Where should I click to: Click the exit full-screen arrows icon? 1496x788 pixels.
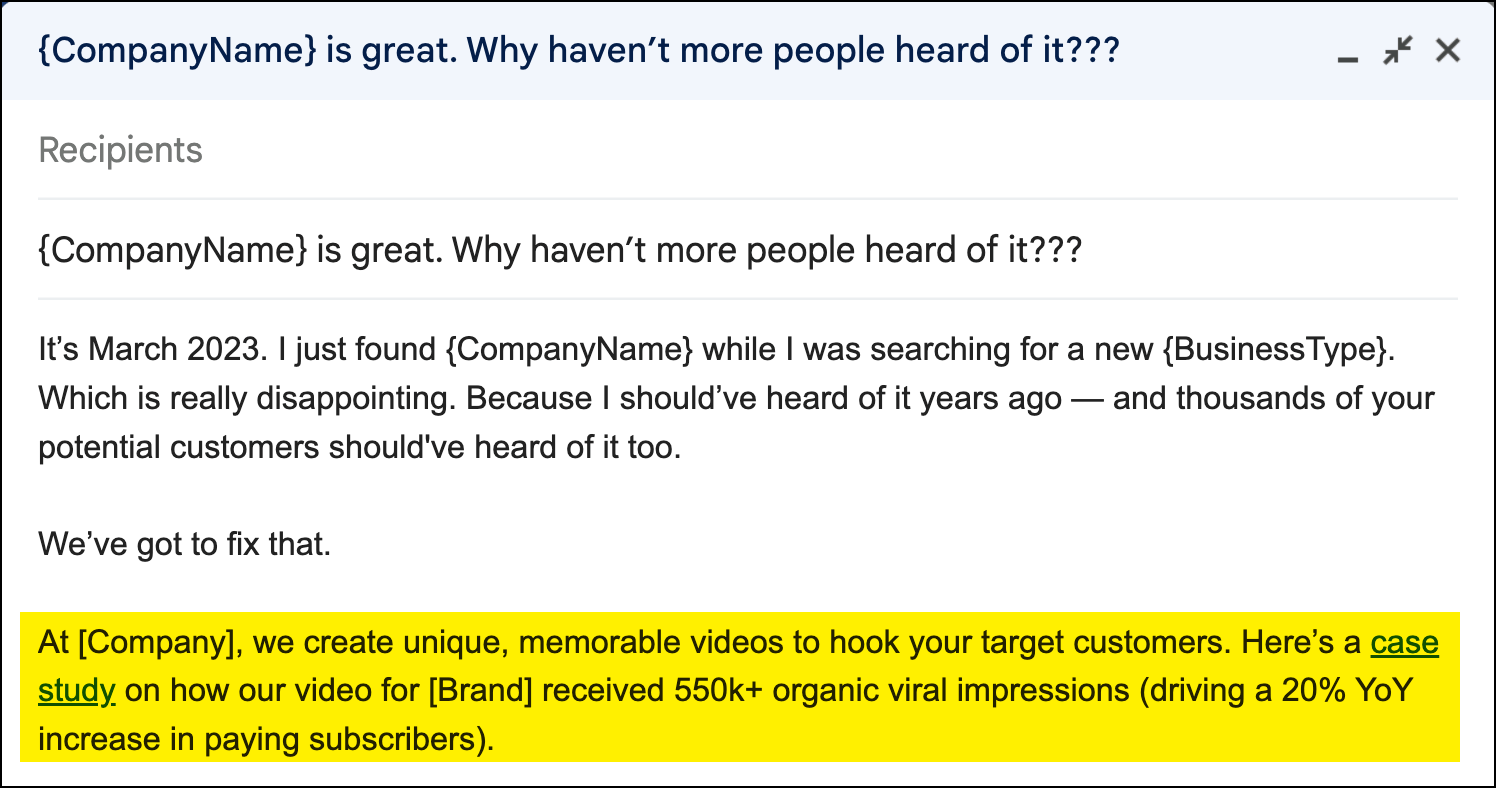click(1398, 50)
